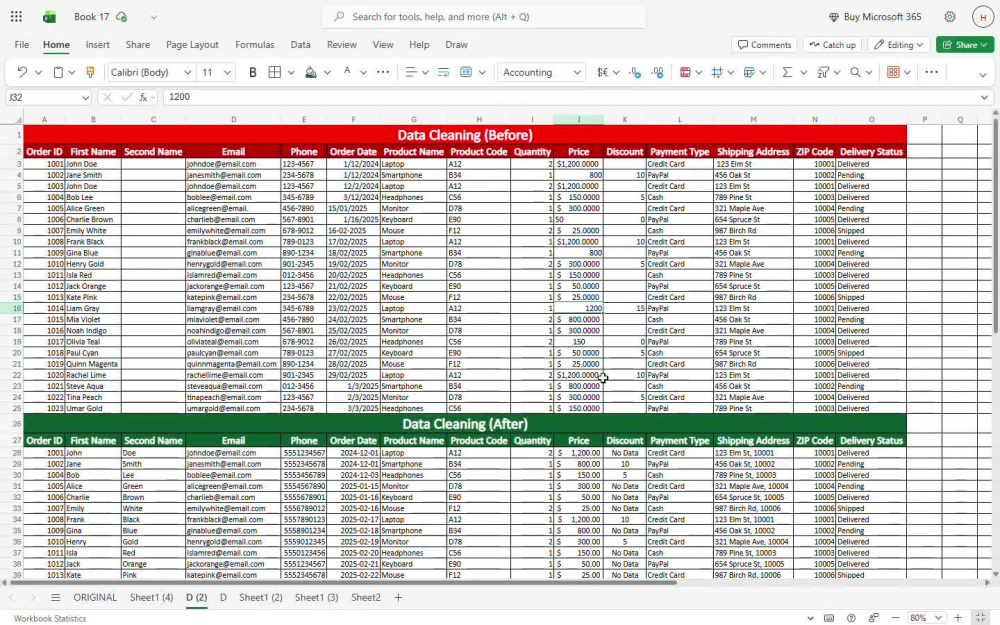The height and width of the screenshot is (625, 1000).
Task: Click the account avatar H
Action: (x=983, y=17)
